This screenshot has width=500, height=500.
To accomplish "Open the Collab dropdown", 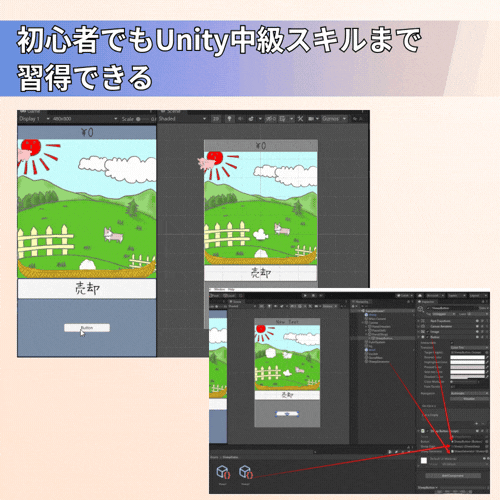I will click(x=404, y=296).
